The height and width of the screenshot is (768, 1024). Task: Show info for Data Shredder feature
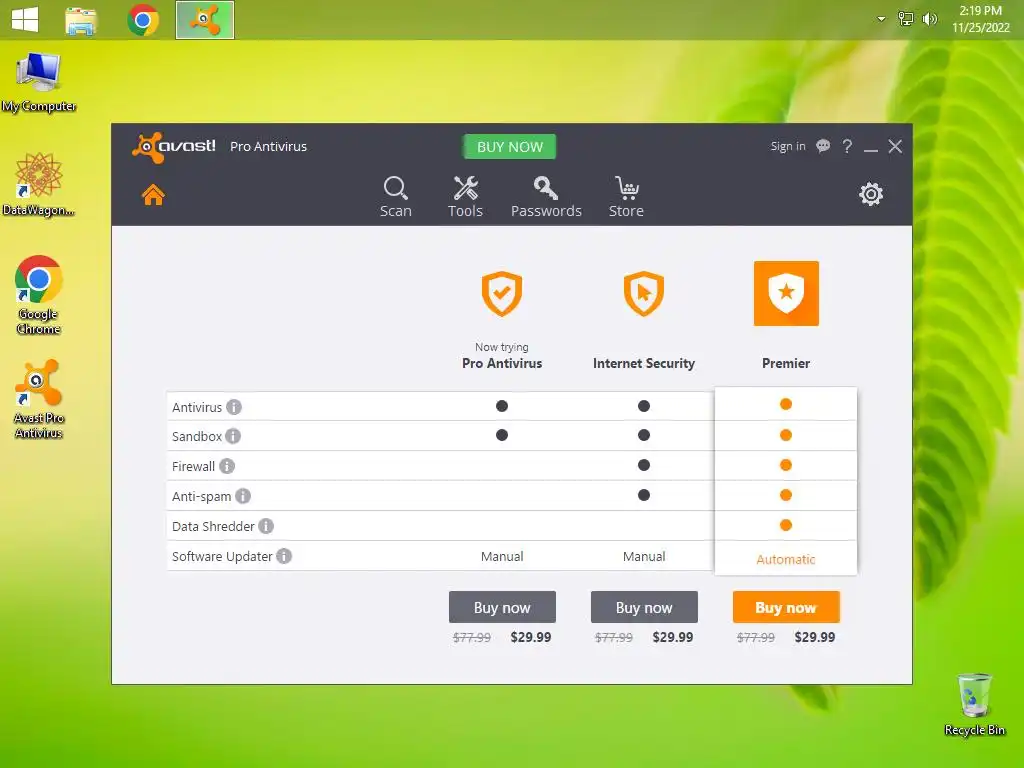(x=266, y=526)
